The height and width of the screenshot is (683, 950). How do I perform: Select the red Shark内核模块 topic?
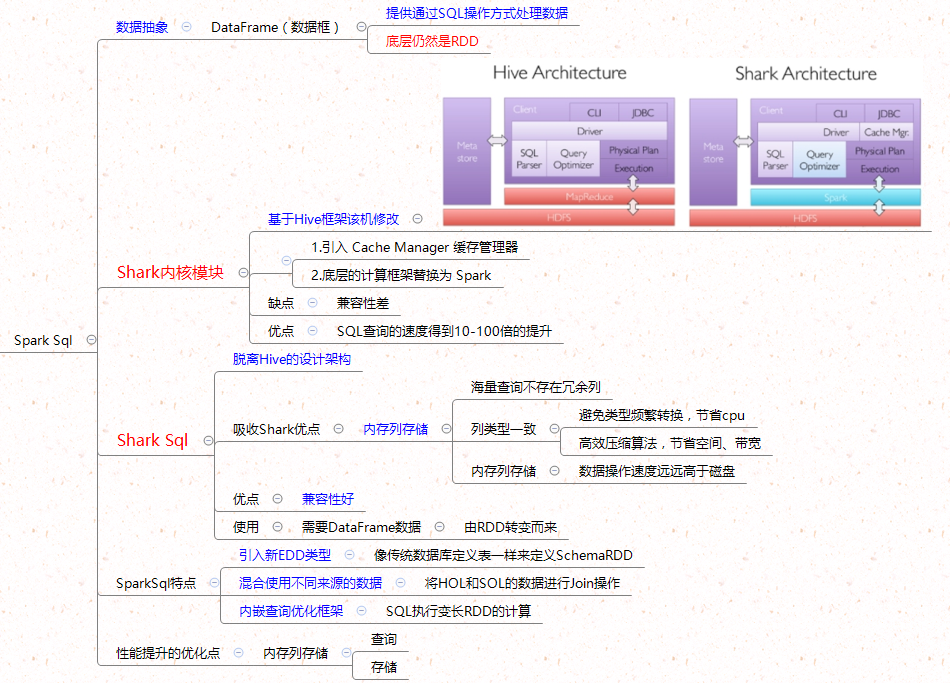(x=170, y=273)
